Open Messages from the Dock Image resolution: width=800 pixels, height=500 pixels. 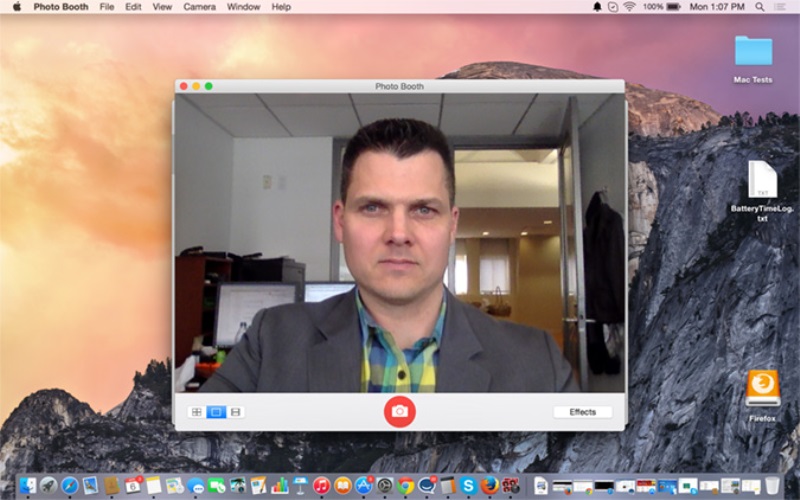196,485
